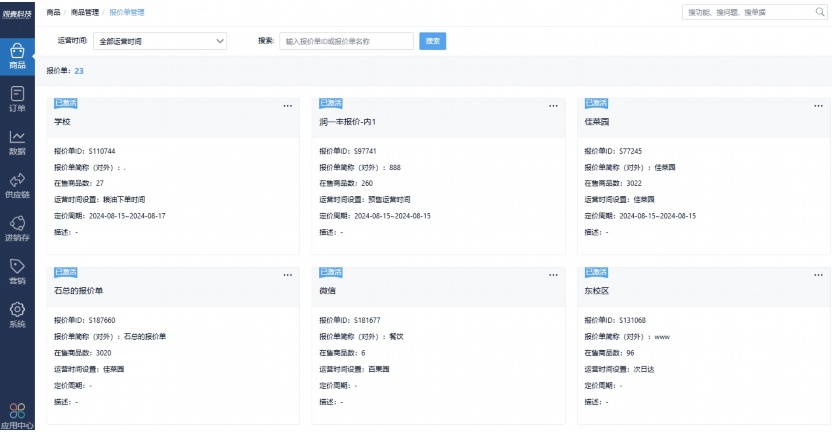Click 在售商品数 27 on 学校 card
The image size is (832, 432).
(x=100, y=183)
